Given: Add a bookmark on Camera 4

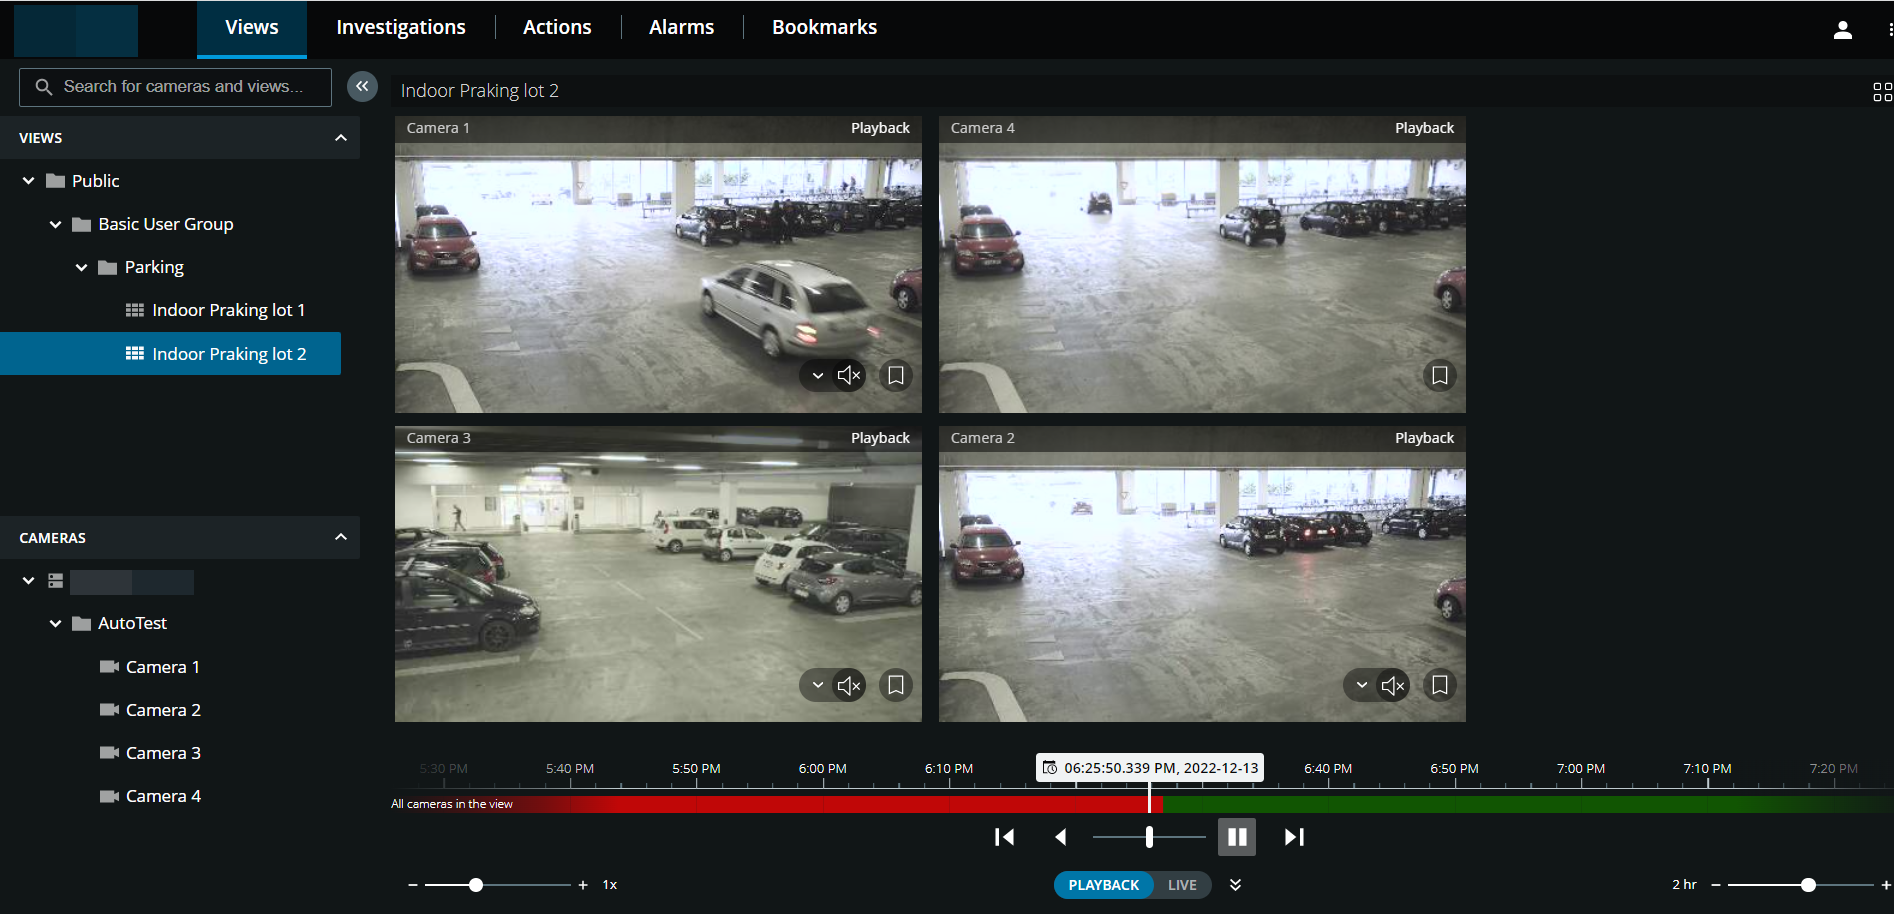Looking at the screenshot, I should tap(1440, 375).
